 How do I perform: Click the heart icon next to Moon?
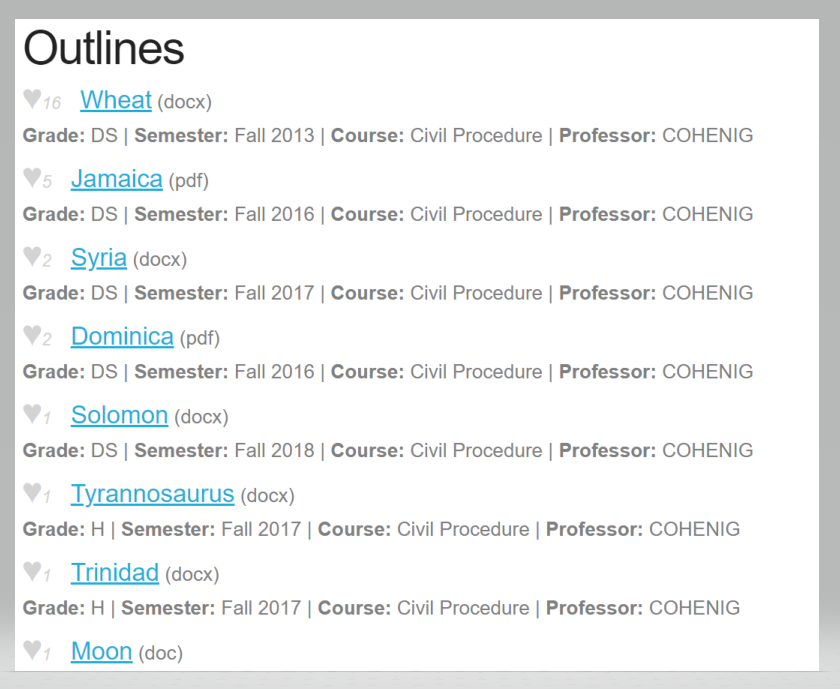click(32, 650)
